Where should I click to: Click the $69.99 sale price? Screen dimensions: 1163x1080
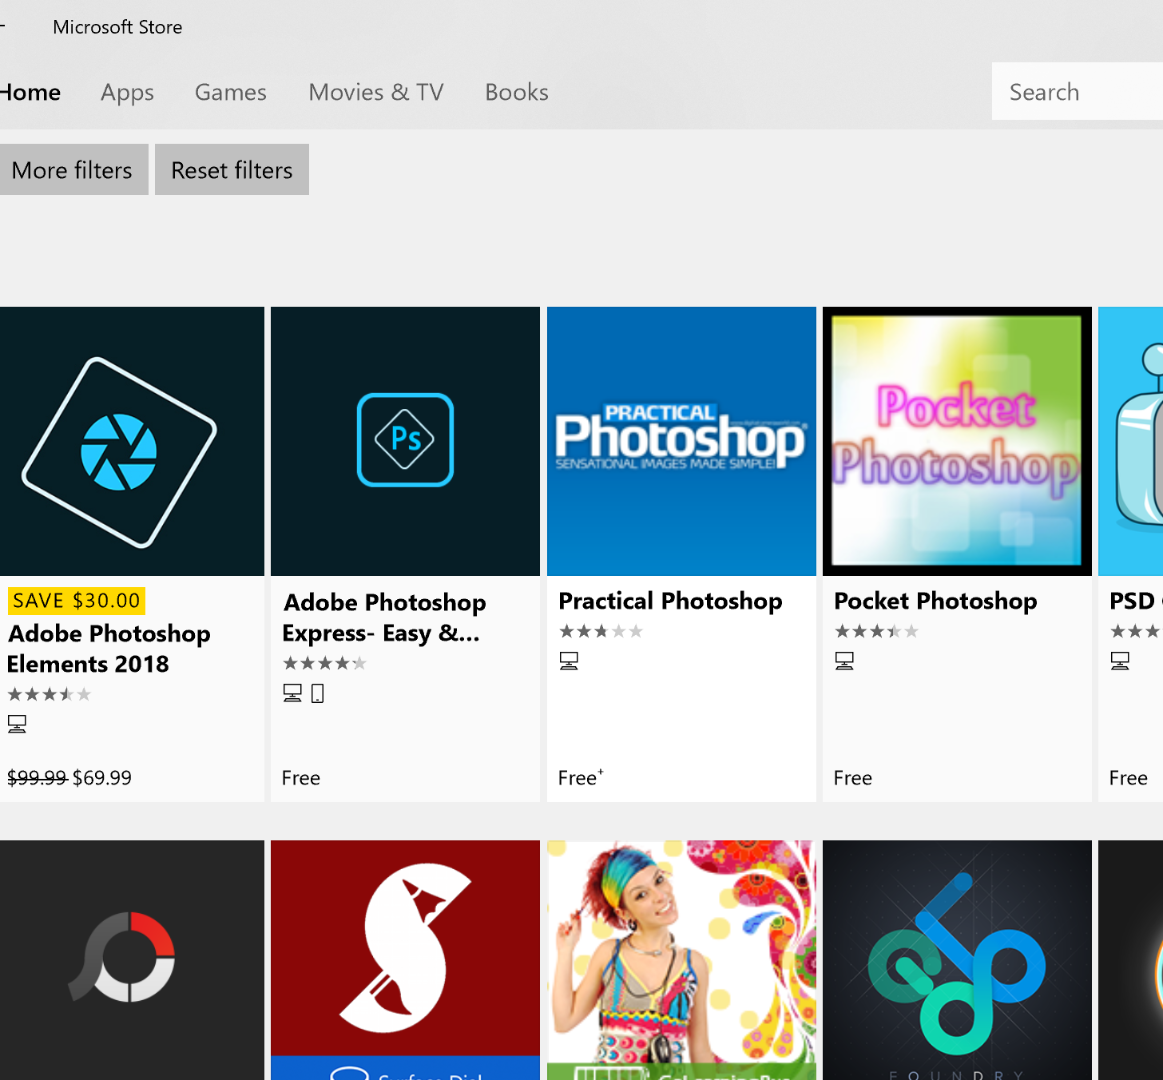click(x=102, y=777)
